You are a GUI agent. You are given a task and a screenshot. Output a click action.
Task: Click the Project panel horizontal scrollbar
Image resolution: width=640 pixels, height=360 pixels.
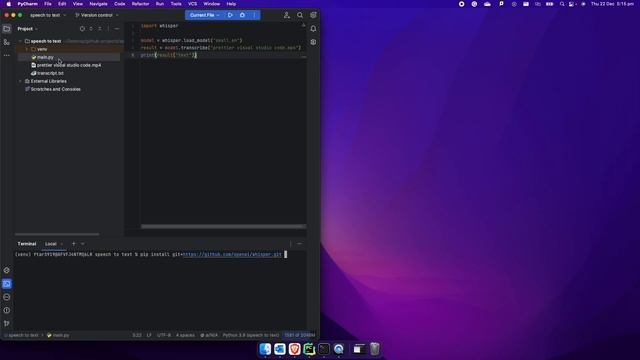tap(57, 234)
